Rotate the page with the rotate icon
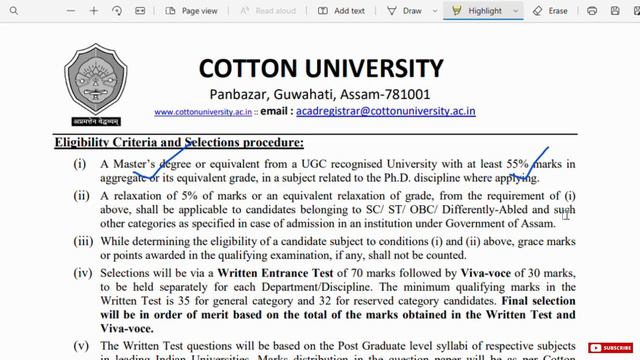 pyautogui.click(x=117, y=11)
